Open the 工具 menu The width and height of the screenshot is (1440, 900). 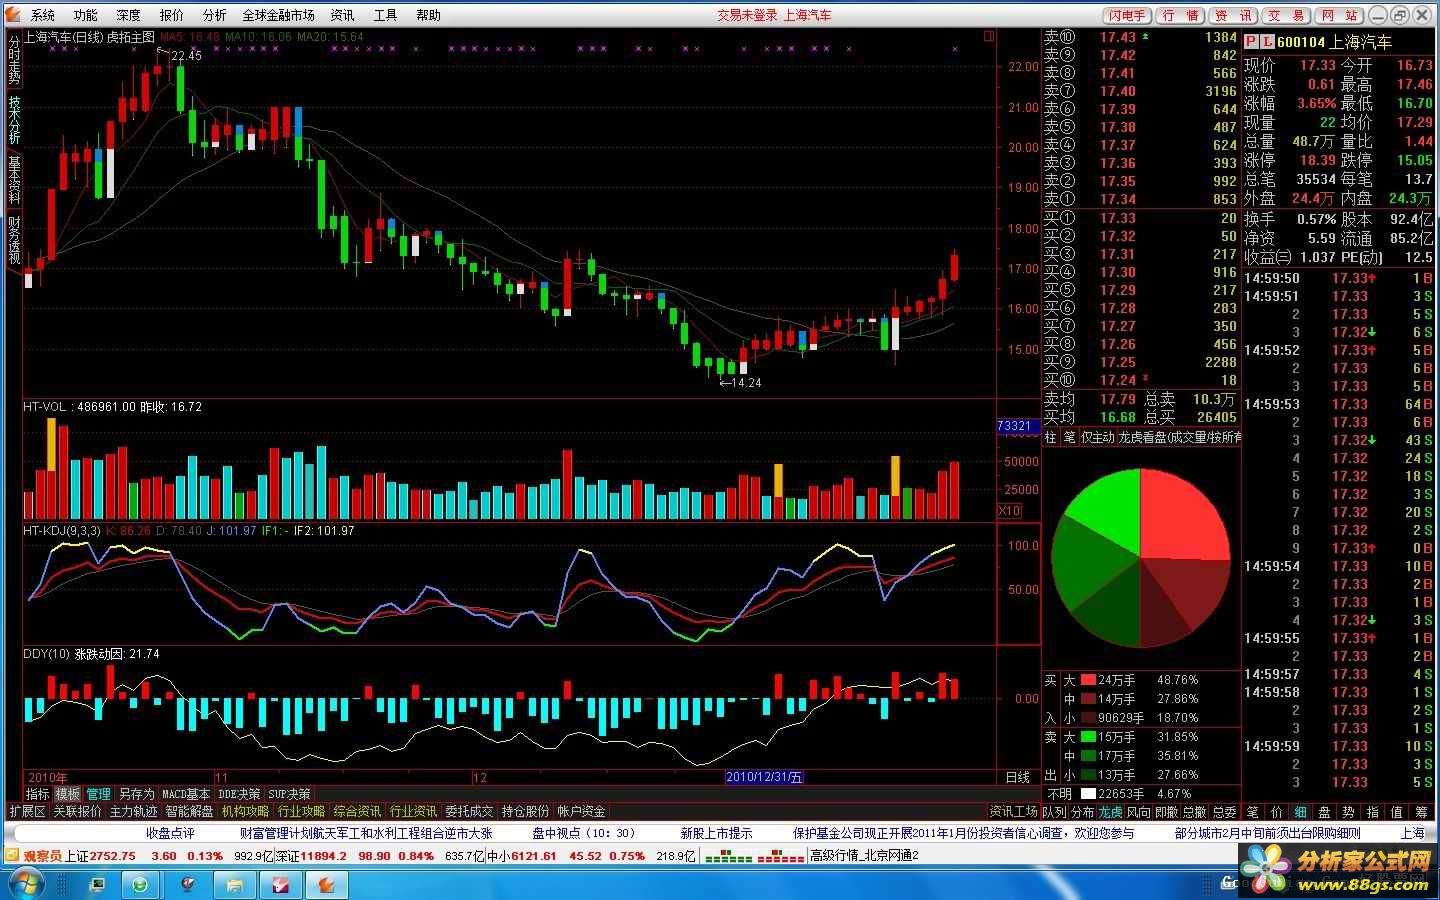385,15
